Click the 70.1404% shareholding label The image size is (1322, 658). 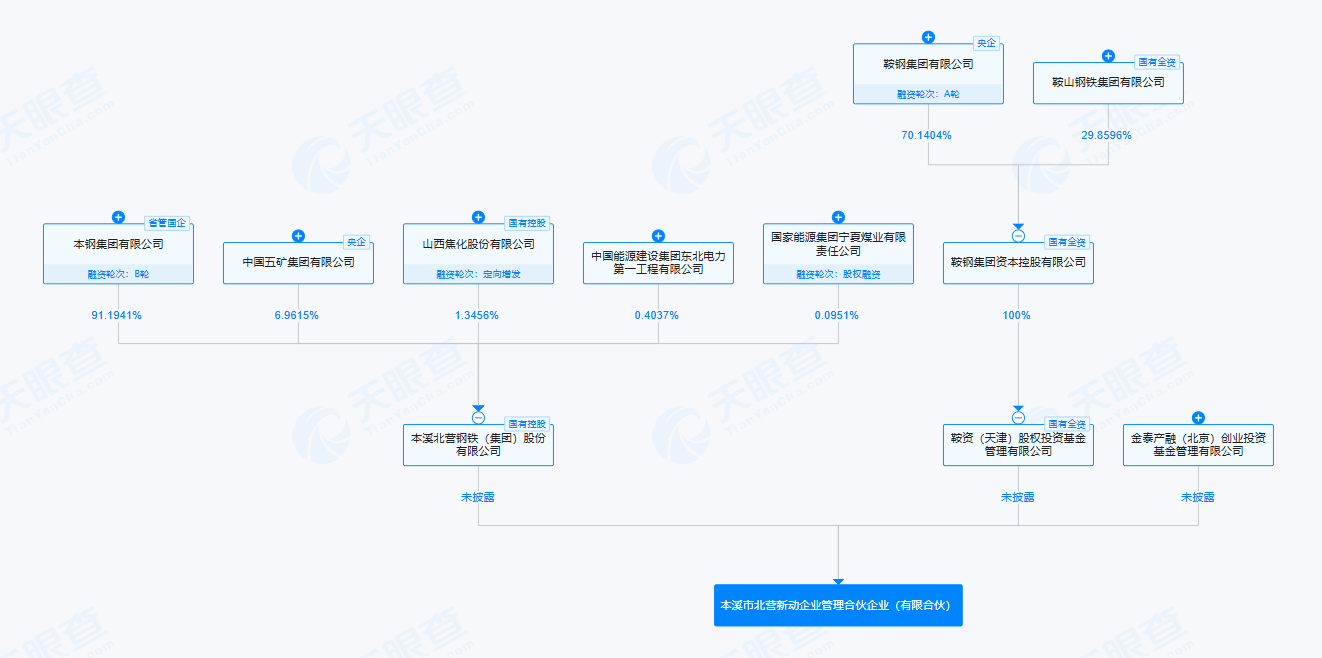[926, 135]
